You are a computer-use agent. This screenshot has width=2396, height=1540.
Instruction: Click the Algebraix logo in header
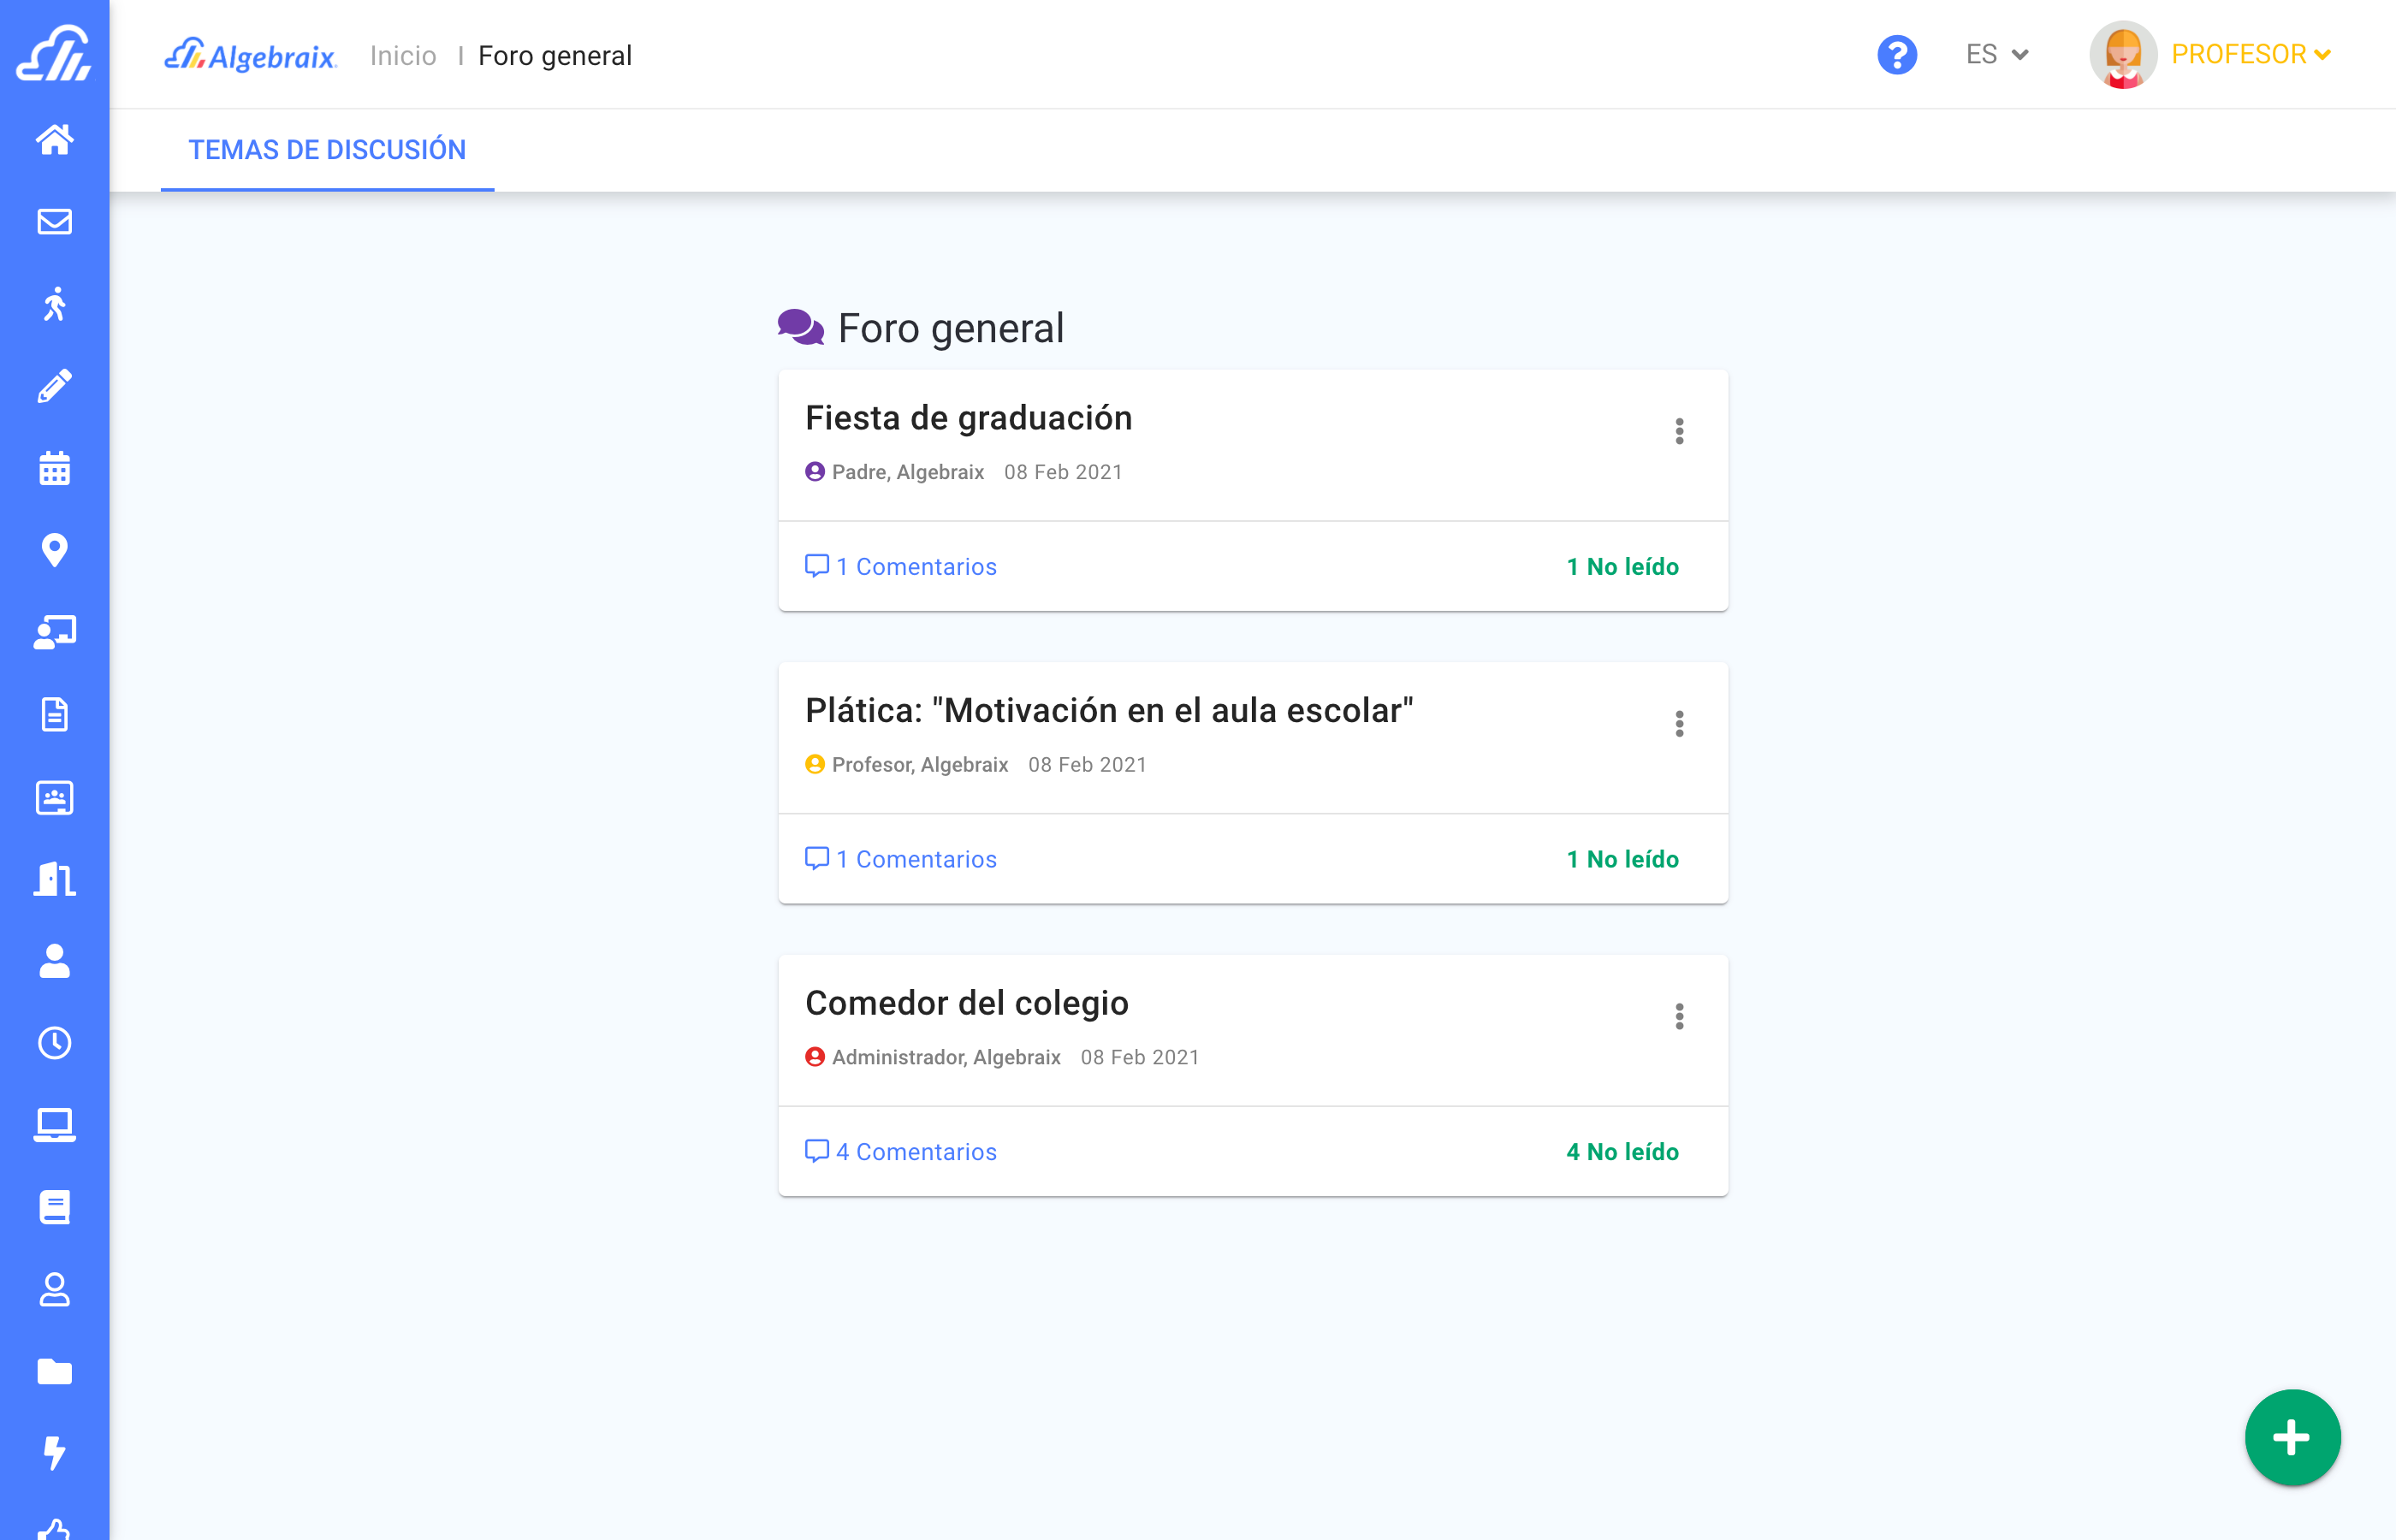tap(250, 56)
